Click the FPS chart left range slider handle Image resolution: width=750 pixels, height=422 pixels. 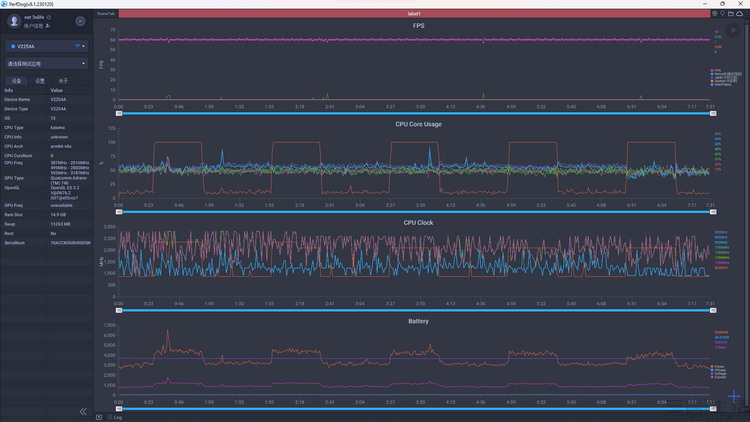(x=119, y=113)
